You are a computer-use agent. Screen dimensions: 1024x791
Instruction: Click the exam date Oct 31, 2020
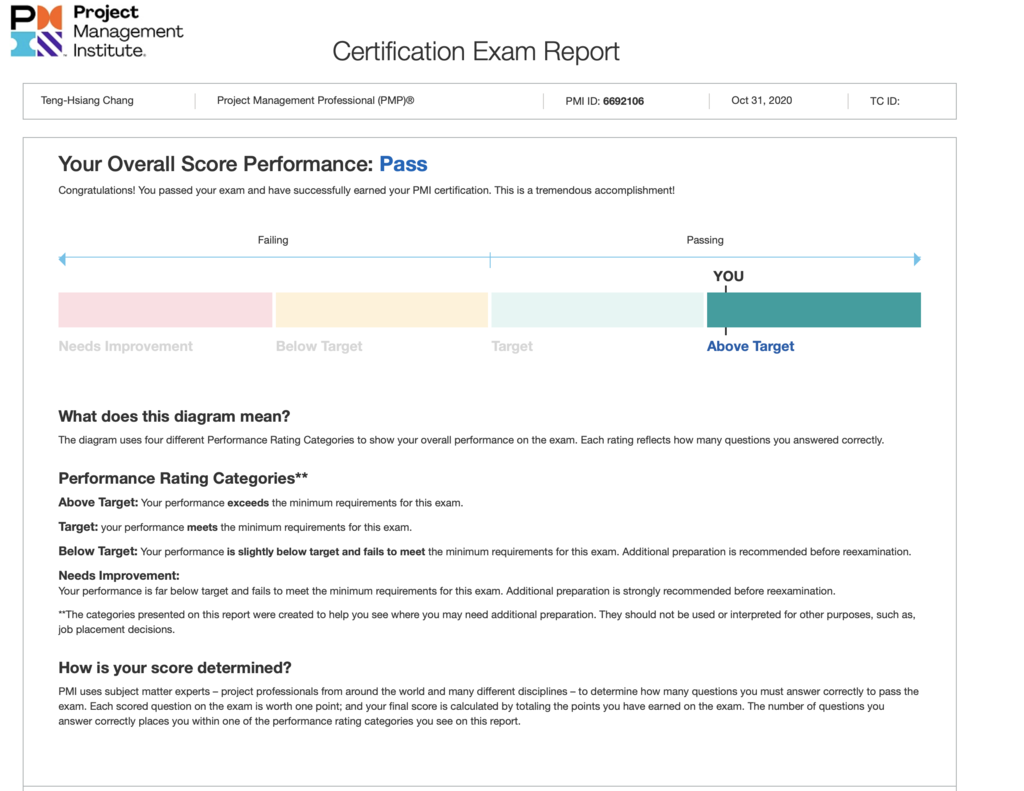pos(761,101)
